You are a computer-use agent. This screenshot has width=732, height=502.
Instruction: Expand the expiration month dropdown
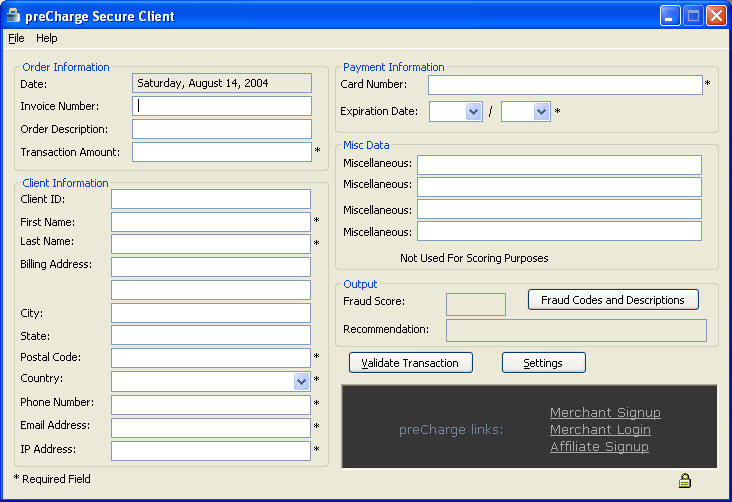473,112
